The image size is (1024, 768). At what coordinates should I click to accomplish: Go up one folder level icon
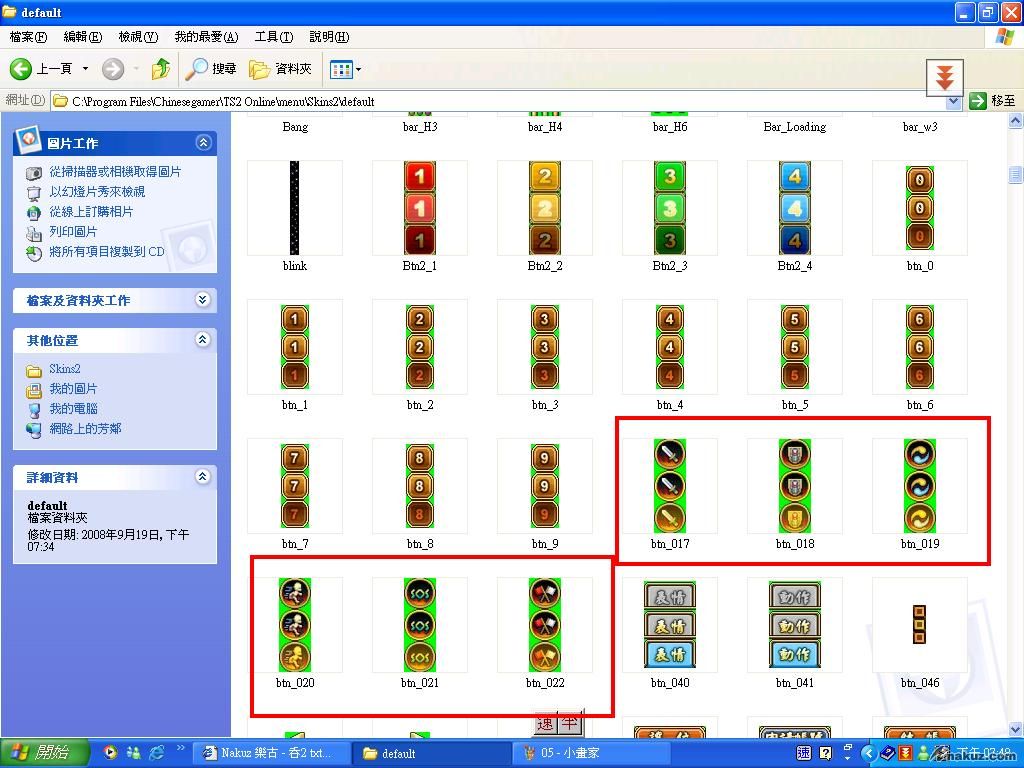[160, 69]
